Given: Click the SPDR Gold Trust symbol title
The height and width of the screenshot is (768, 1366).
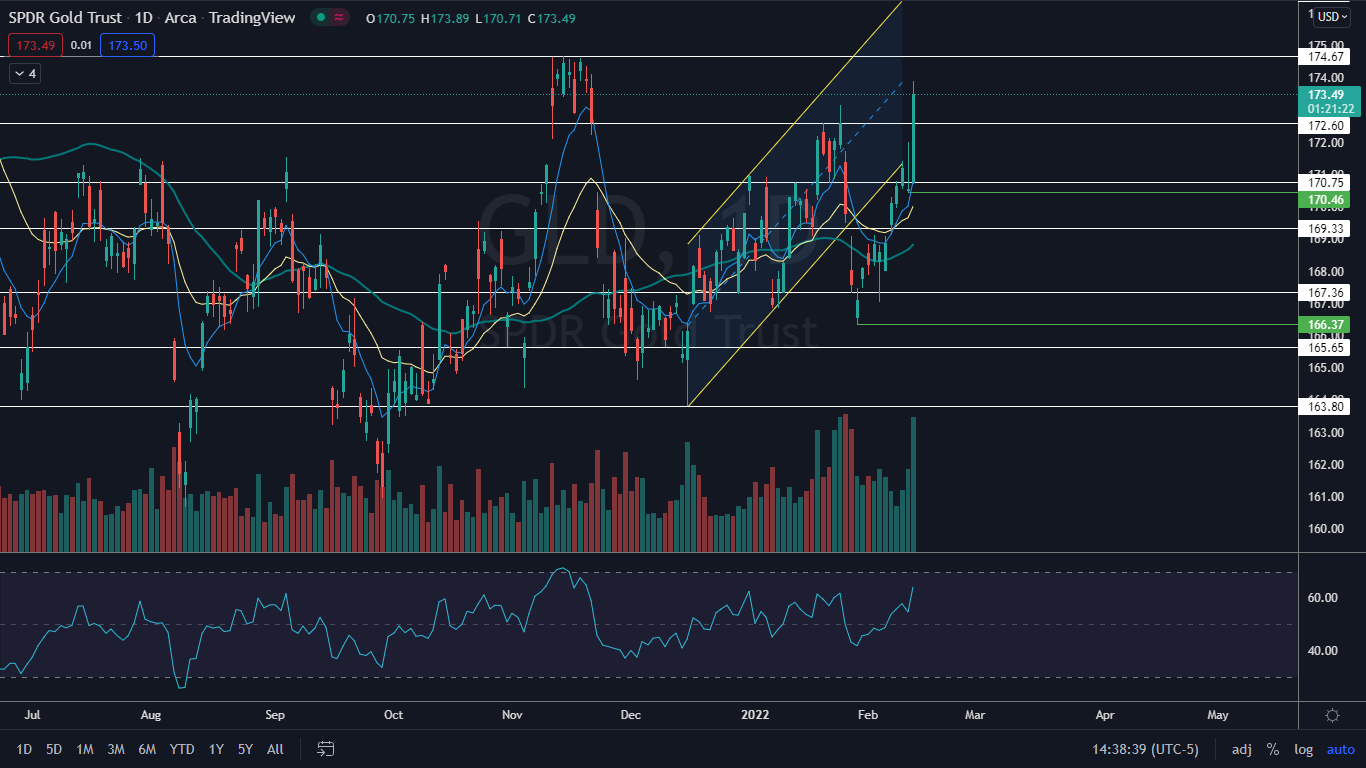Looking at the screenshot, I should pos(65,18).
